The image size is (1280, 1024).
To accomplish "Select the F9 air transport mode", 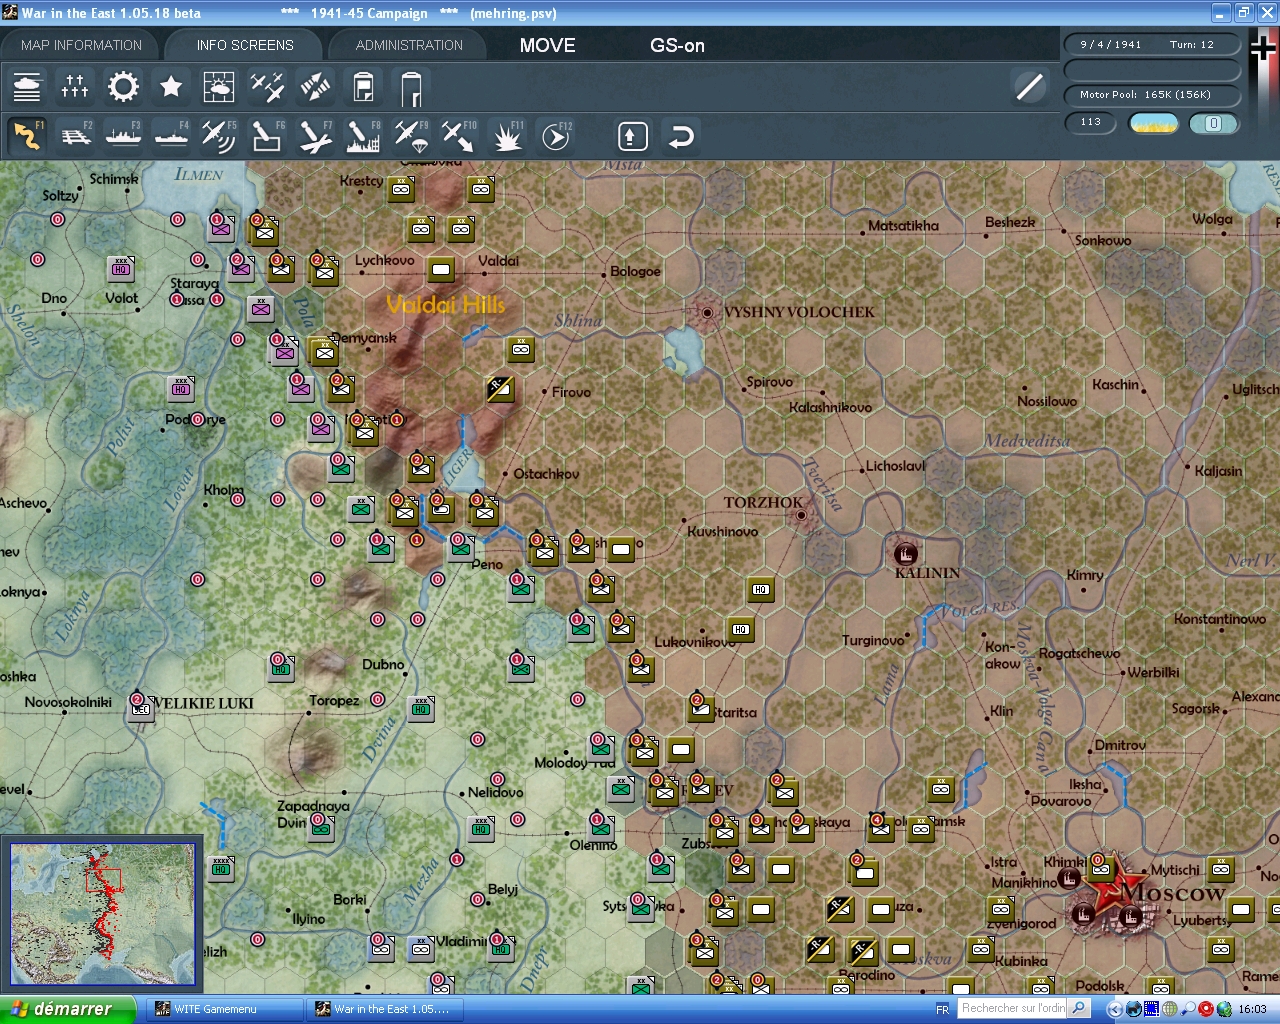I will pyautogui.click(x=411, y=136).
